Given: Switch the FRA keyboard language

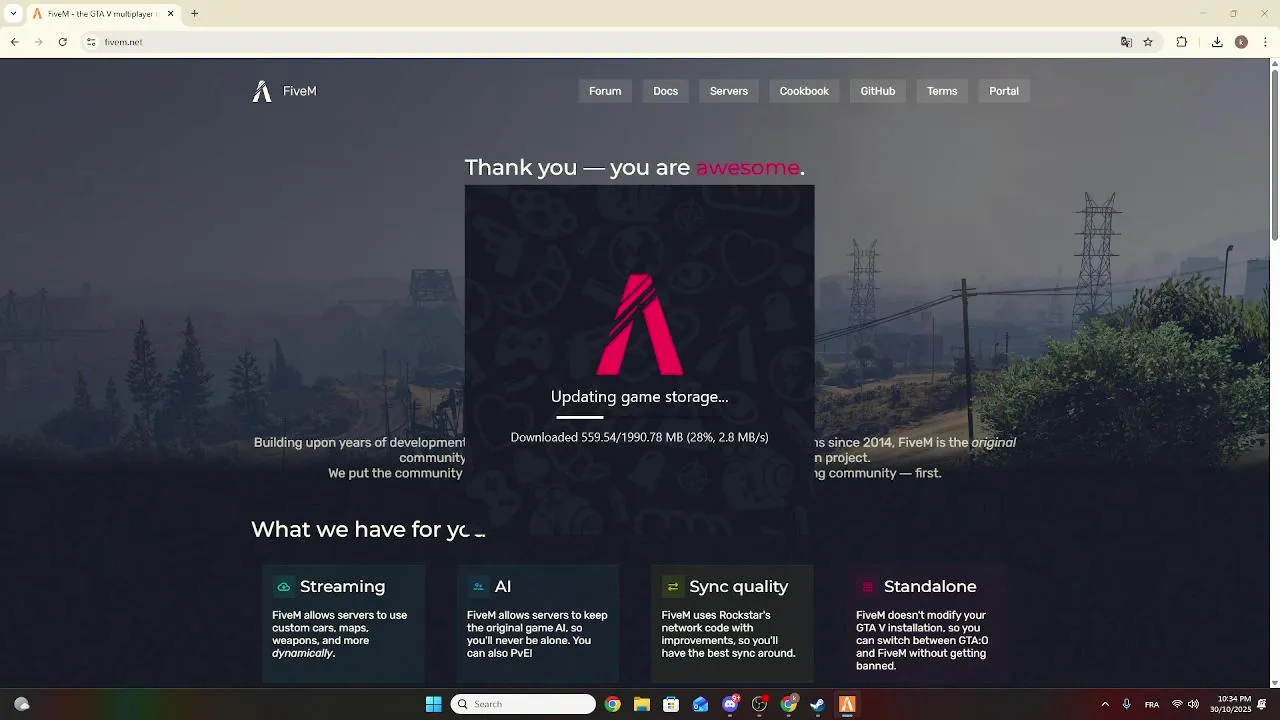Looking at the screenshot, I should (1152, 704).
